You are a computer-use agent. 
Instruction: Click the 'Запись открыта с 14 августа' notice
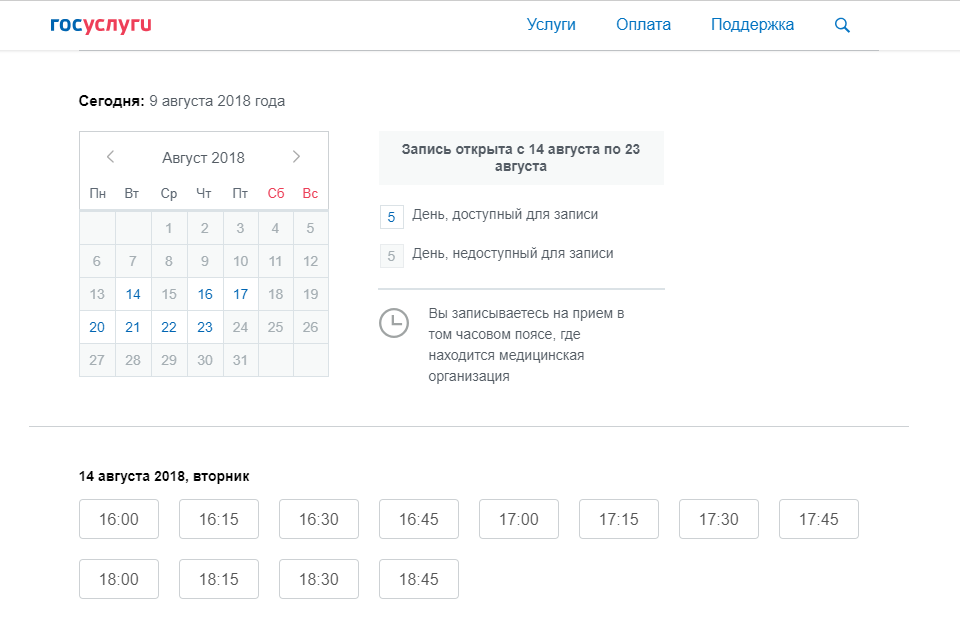click(521, 158)
